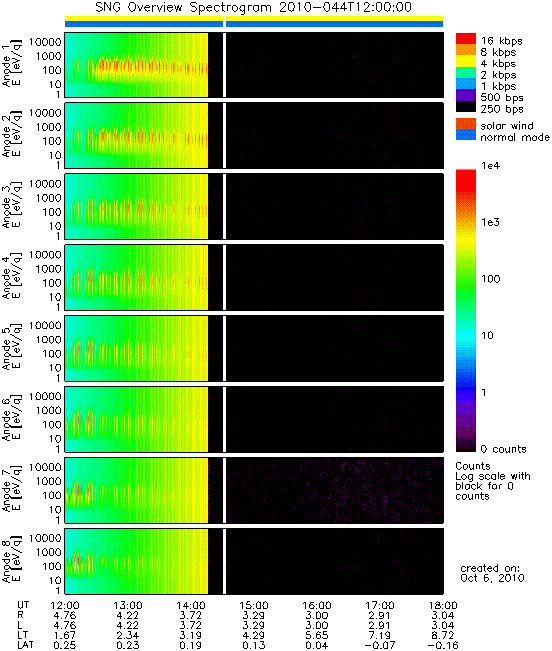
Task: Click the '1e4' color scale label
Action: (491, 166)
